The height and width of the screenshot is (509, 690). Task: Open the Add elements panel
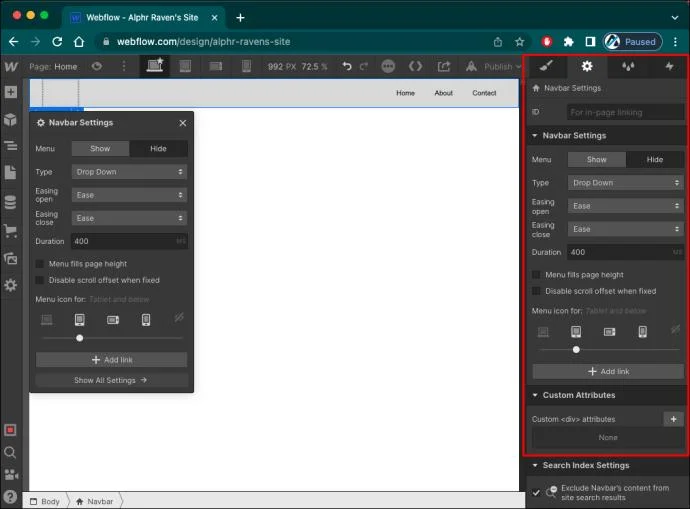click(11, 92)
